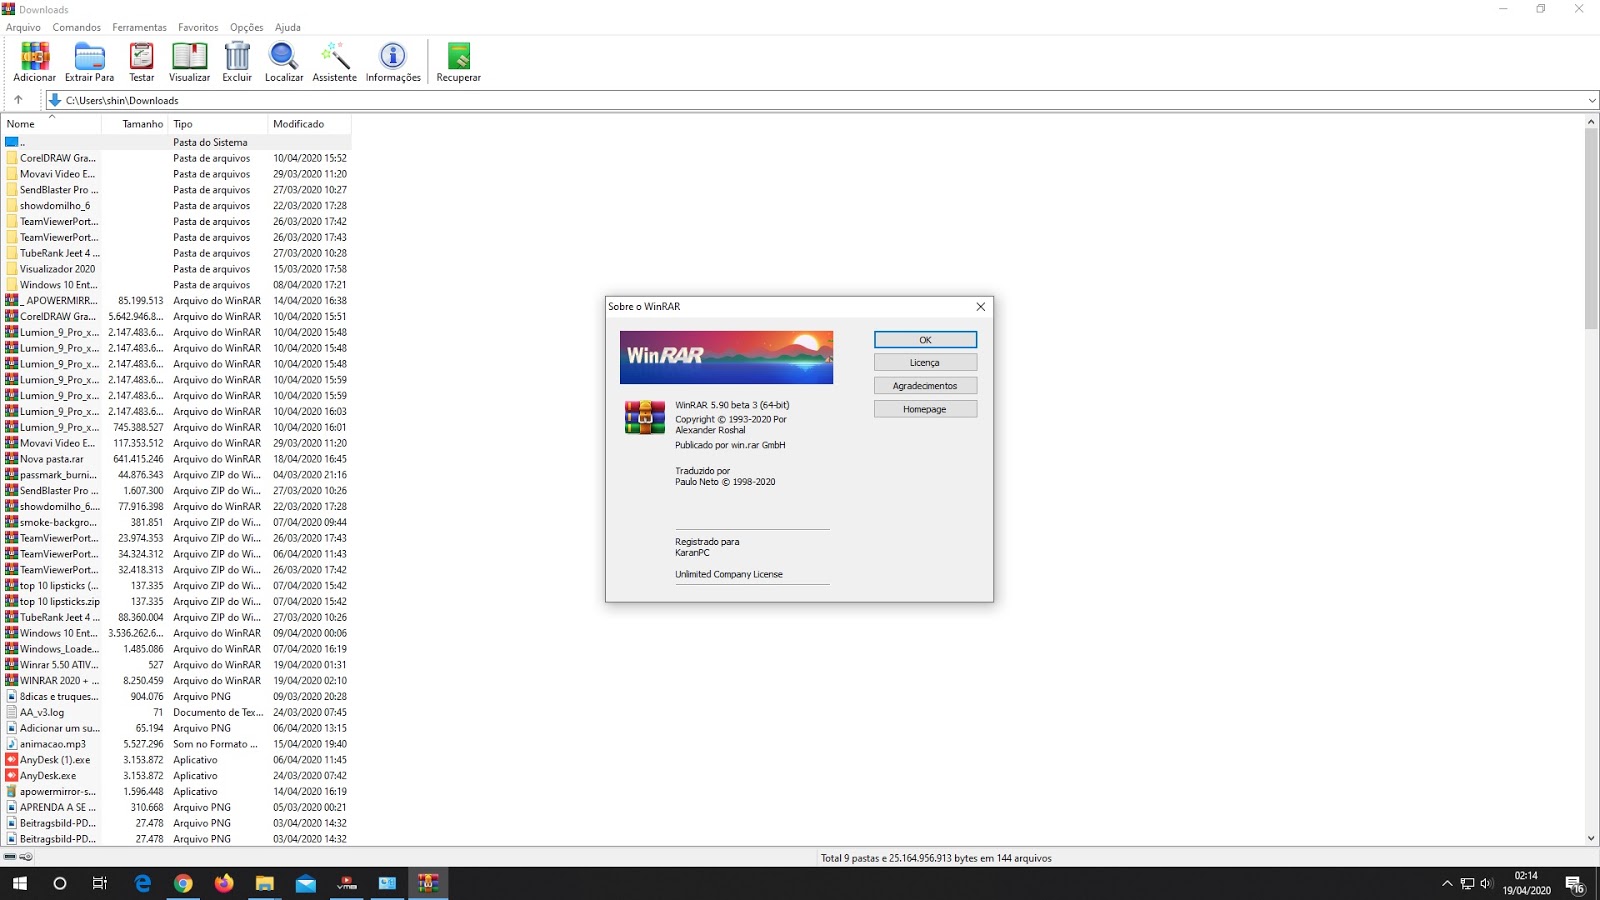This screenshot has width=1600, height=900.
Task: Open the Windows Start menu
Action: (x=20, y=883)
